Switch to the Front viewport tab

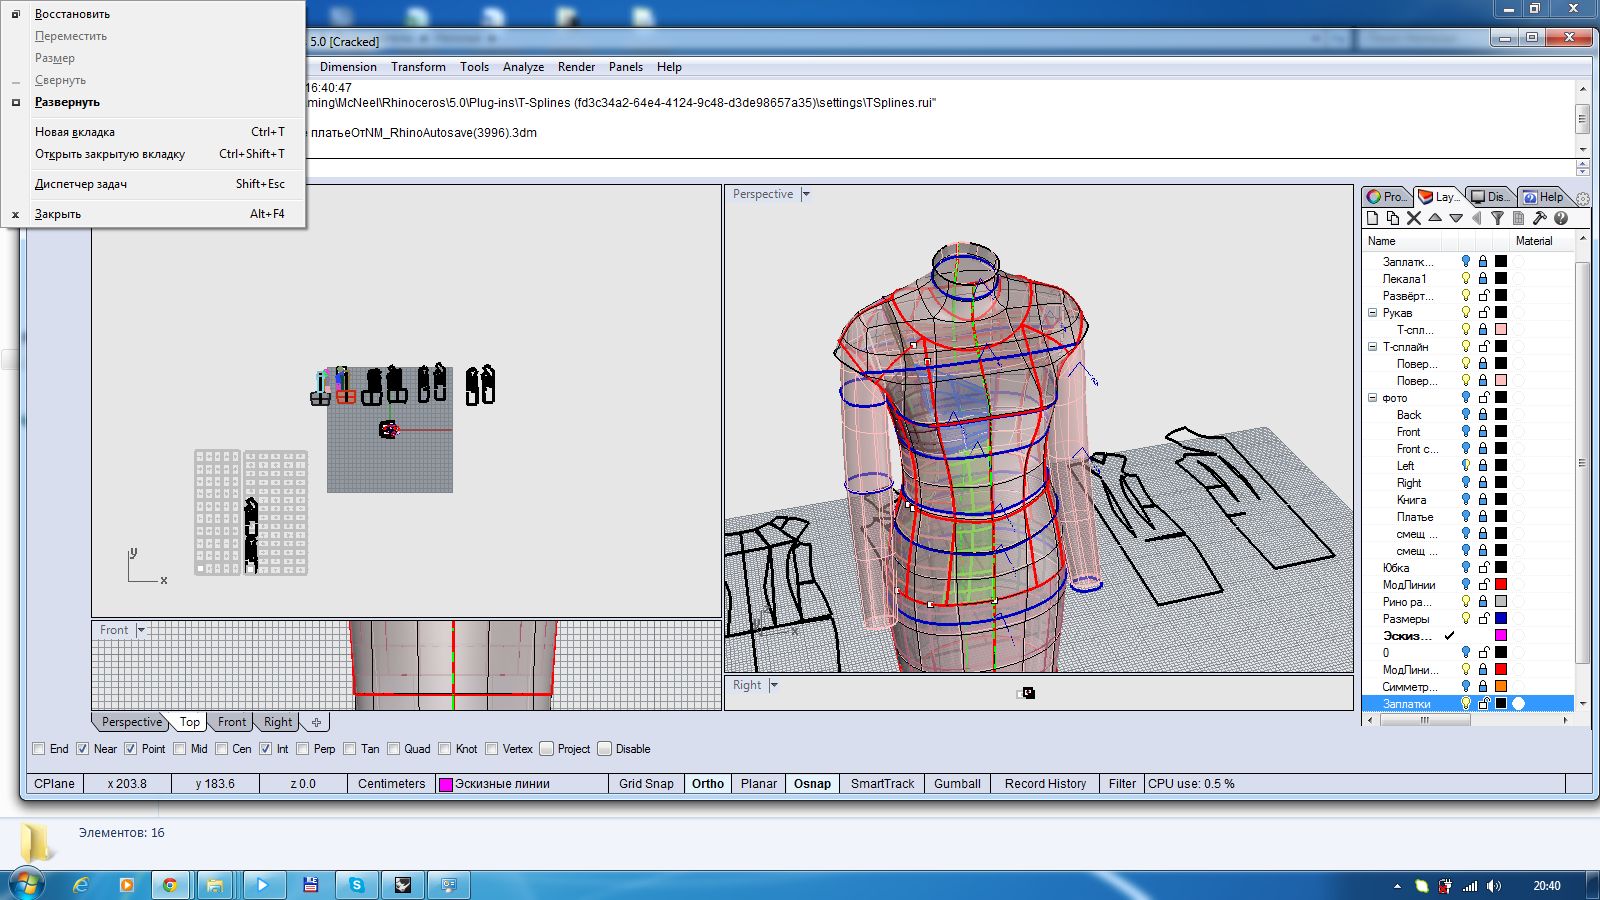pyautogui.click(x=232, y=722)
